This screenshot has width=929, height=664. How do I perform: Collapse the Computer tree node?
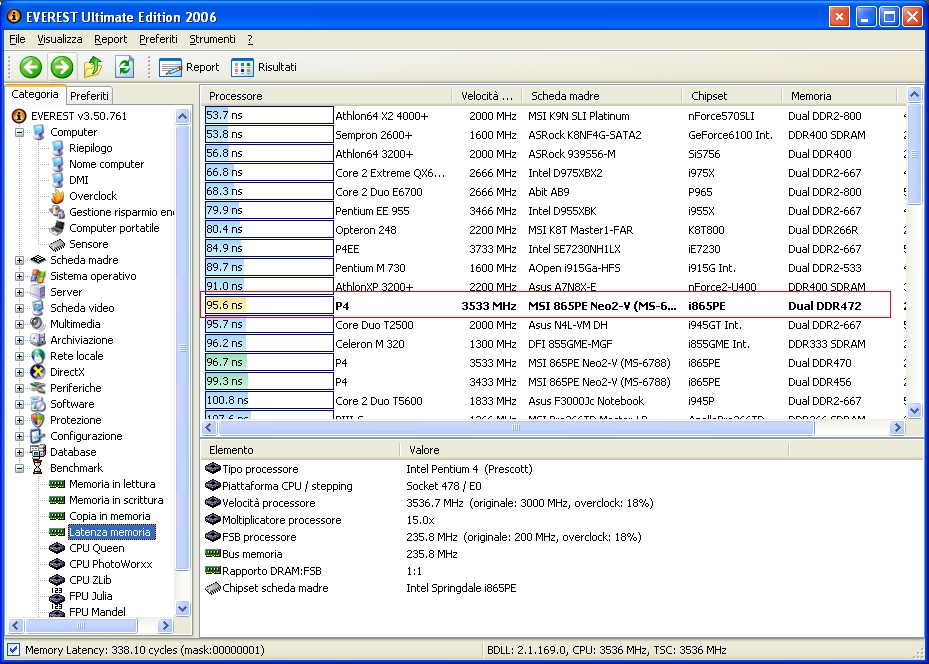click(20, 132)
